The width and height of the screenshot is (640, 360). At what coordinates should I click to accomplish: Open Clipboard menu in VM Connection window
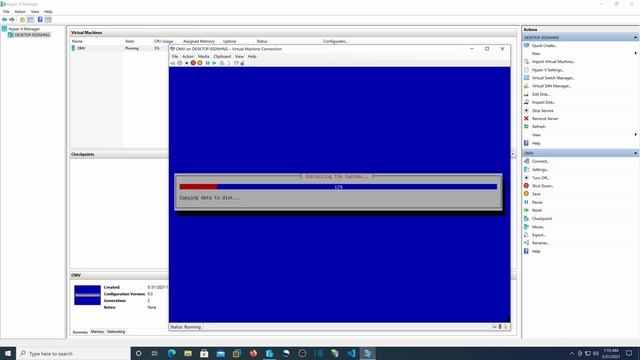coord(222,57)
